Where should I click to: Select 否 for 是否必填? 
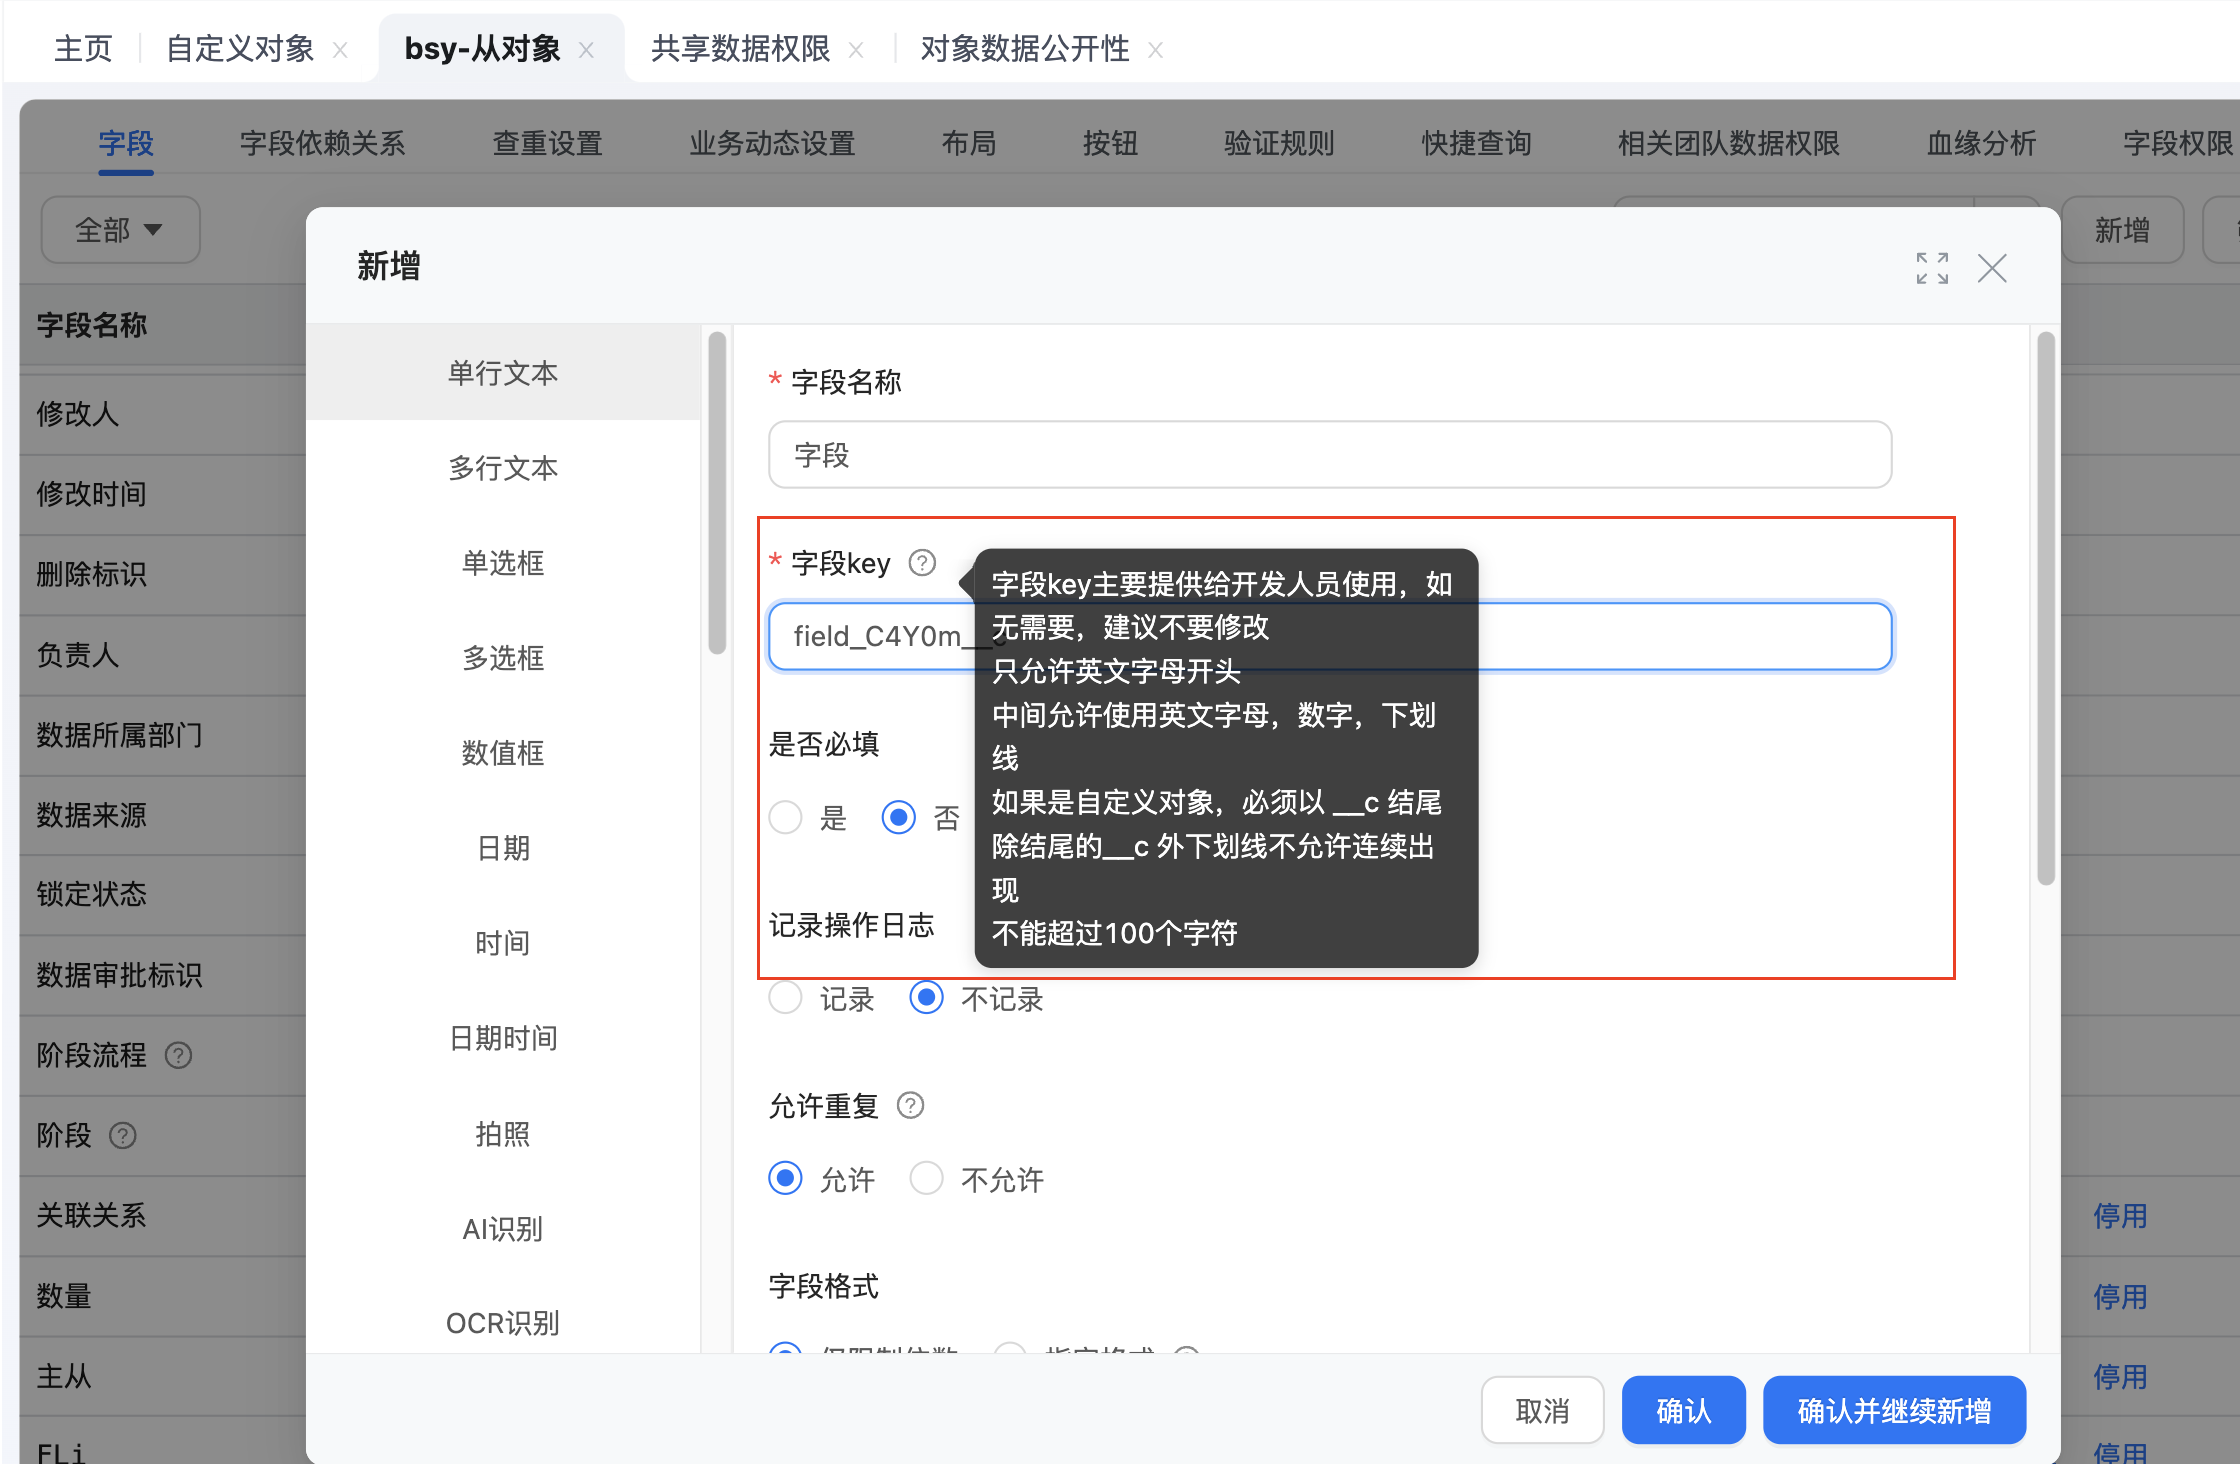pos(898,817)
